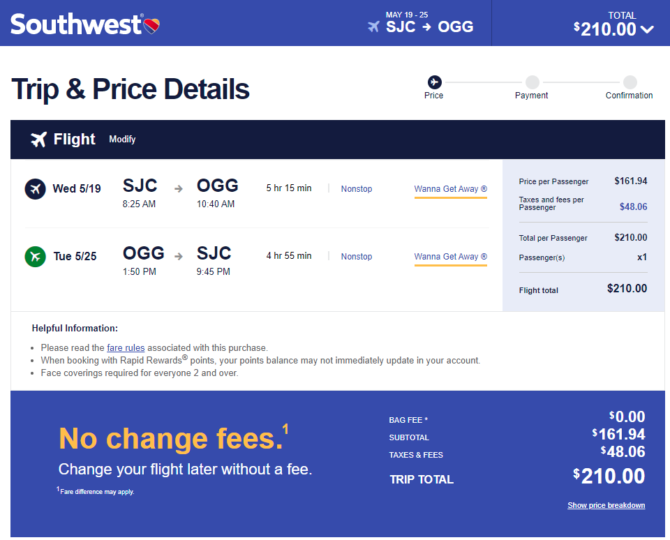
Task: Click the arrow between OGG and SJC on return flight
Action: click(x=179, y=256)
